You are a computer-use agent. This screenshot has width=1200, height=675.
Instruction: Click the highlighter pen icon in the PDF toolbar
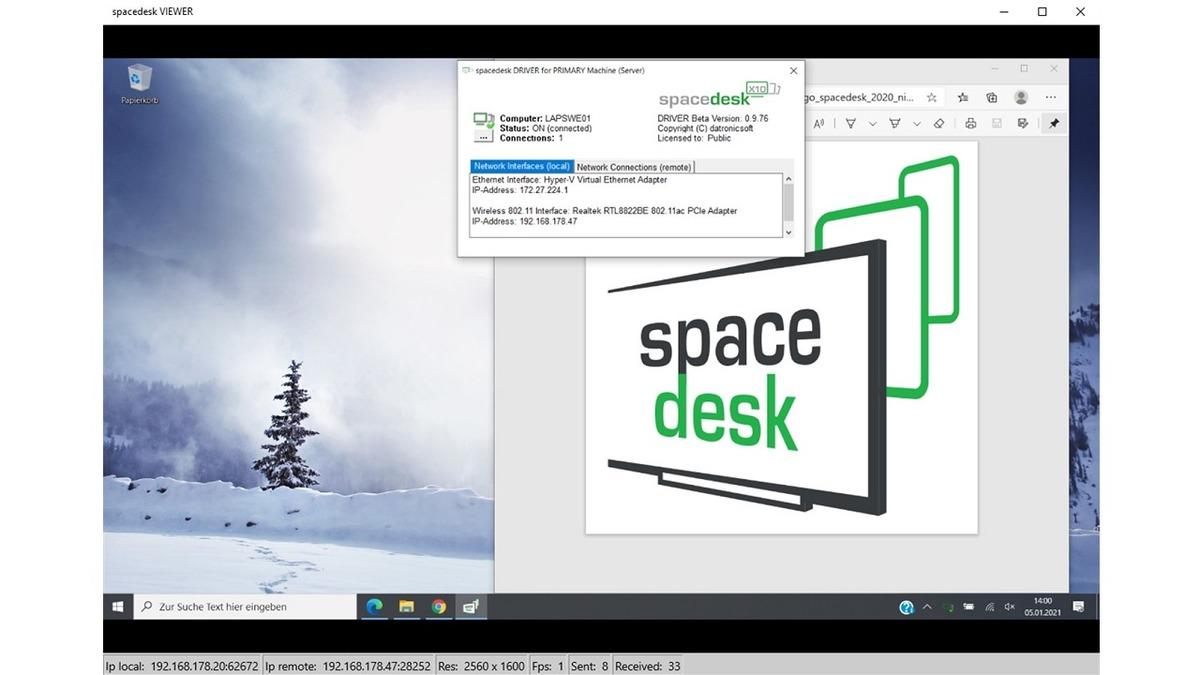click(896, 122)
